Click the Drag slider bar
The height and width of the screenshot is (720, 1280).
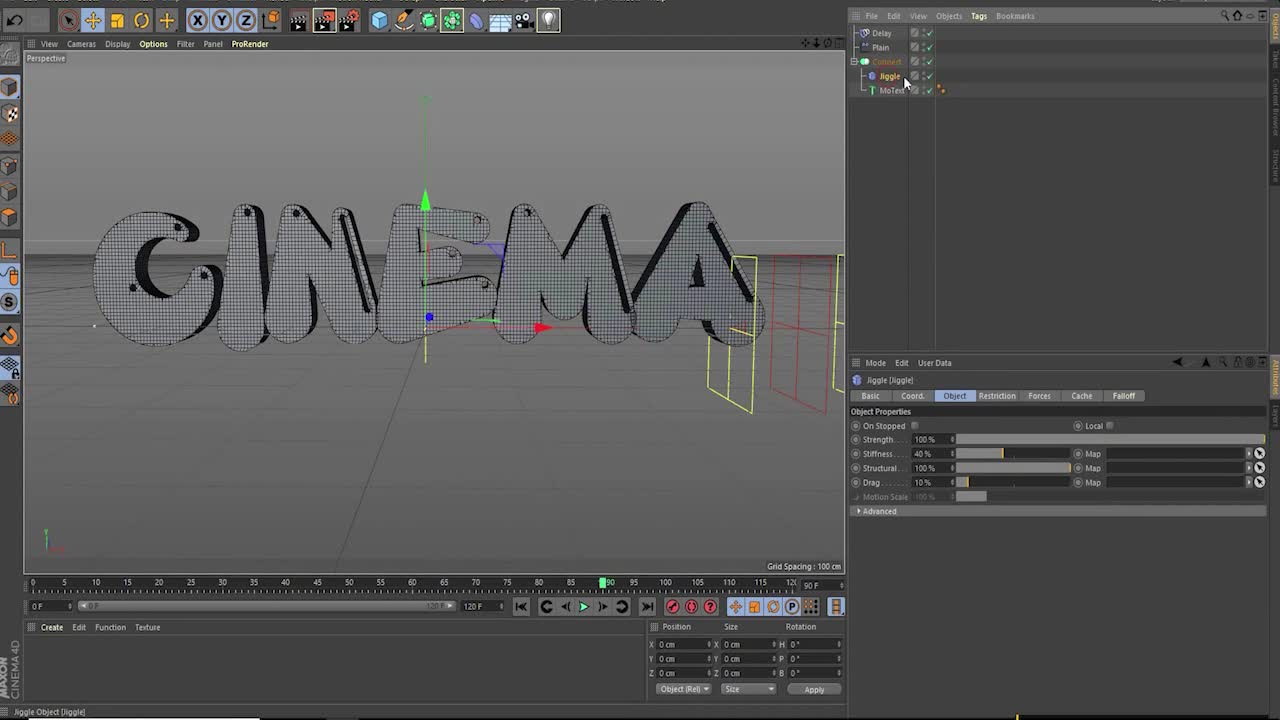coord(1013,482)
